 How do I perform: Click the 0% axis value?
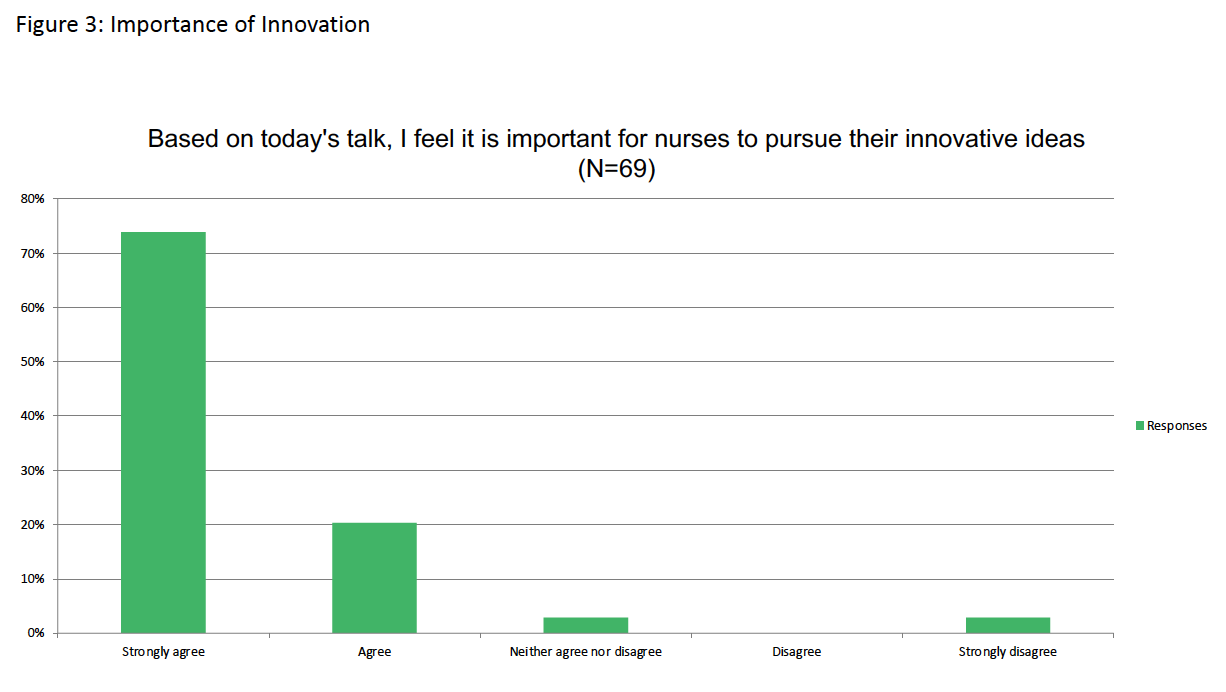click(35, 633)
